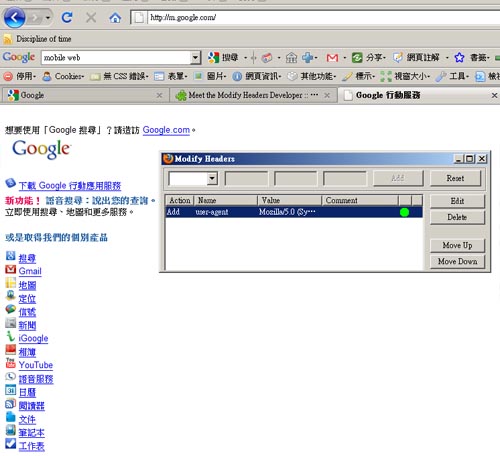The height and width of the screenshot is (456, 500).
Task: Click the 閱讀器 Reader icon
Action: (x=11, y=404)
